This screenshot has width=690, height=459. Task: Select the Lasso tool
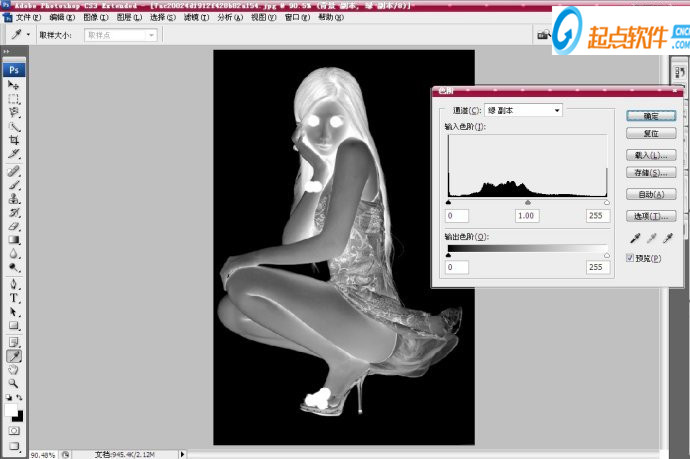click(14, 113)
